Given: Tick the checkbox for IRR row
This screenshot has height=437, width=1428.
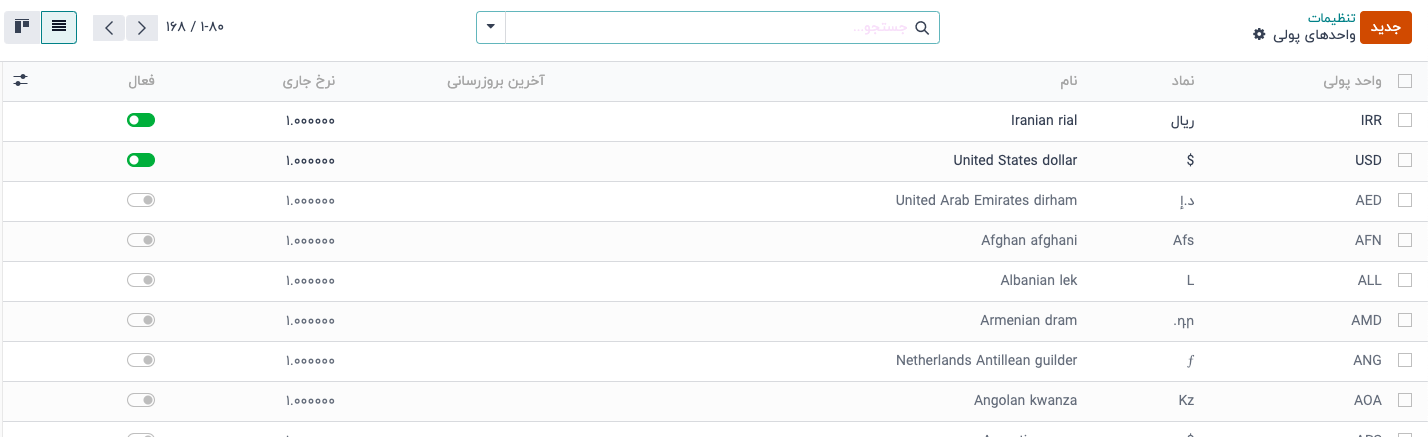Looking at the screenshot, I should (x=1404, y=120).
